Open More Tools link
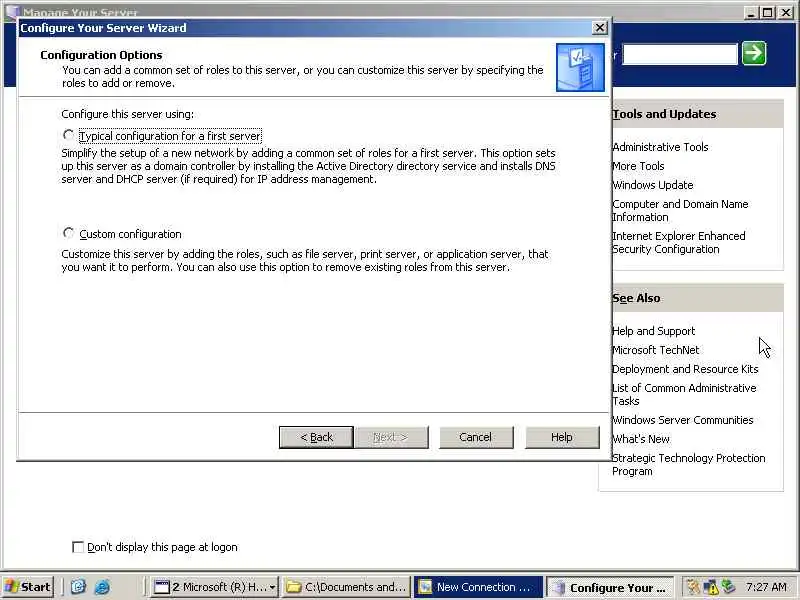Image resolution: width=800 pixels, height=600 pixels. point(638,166)
